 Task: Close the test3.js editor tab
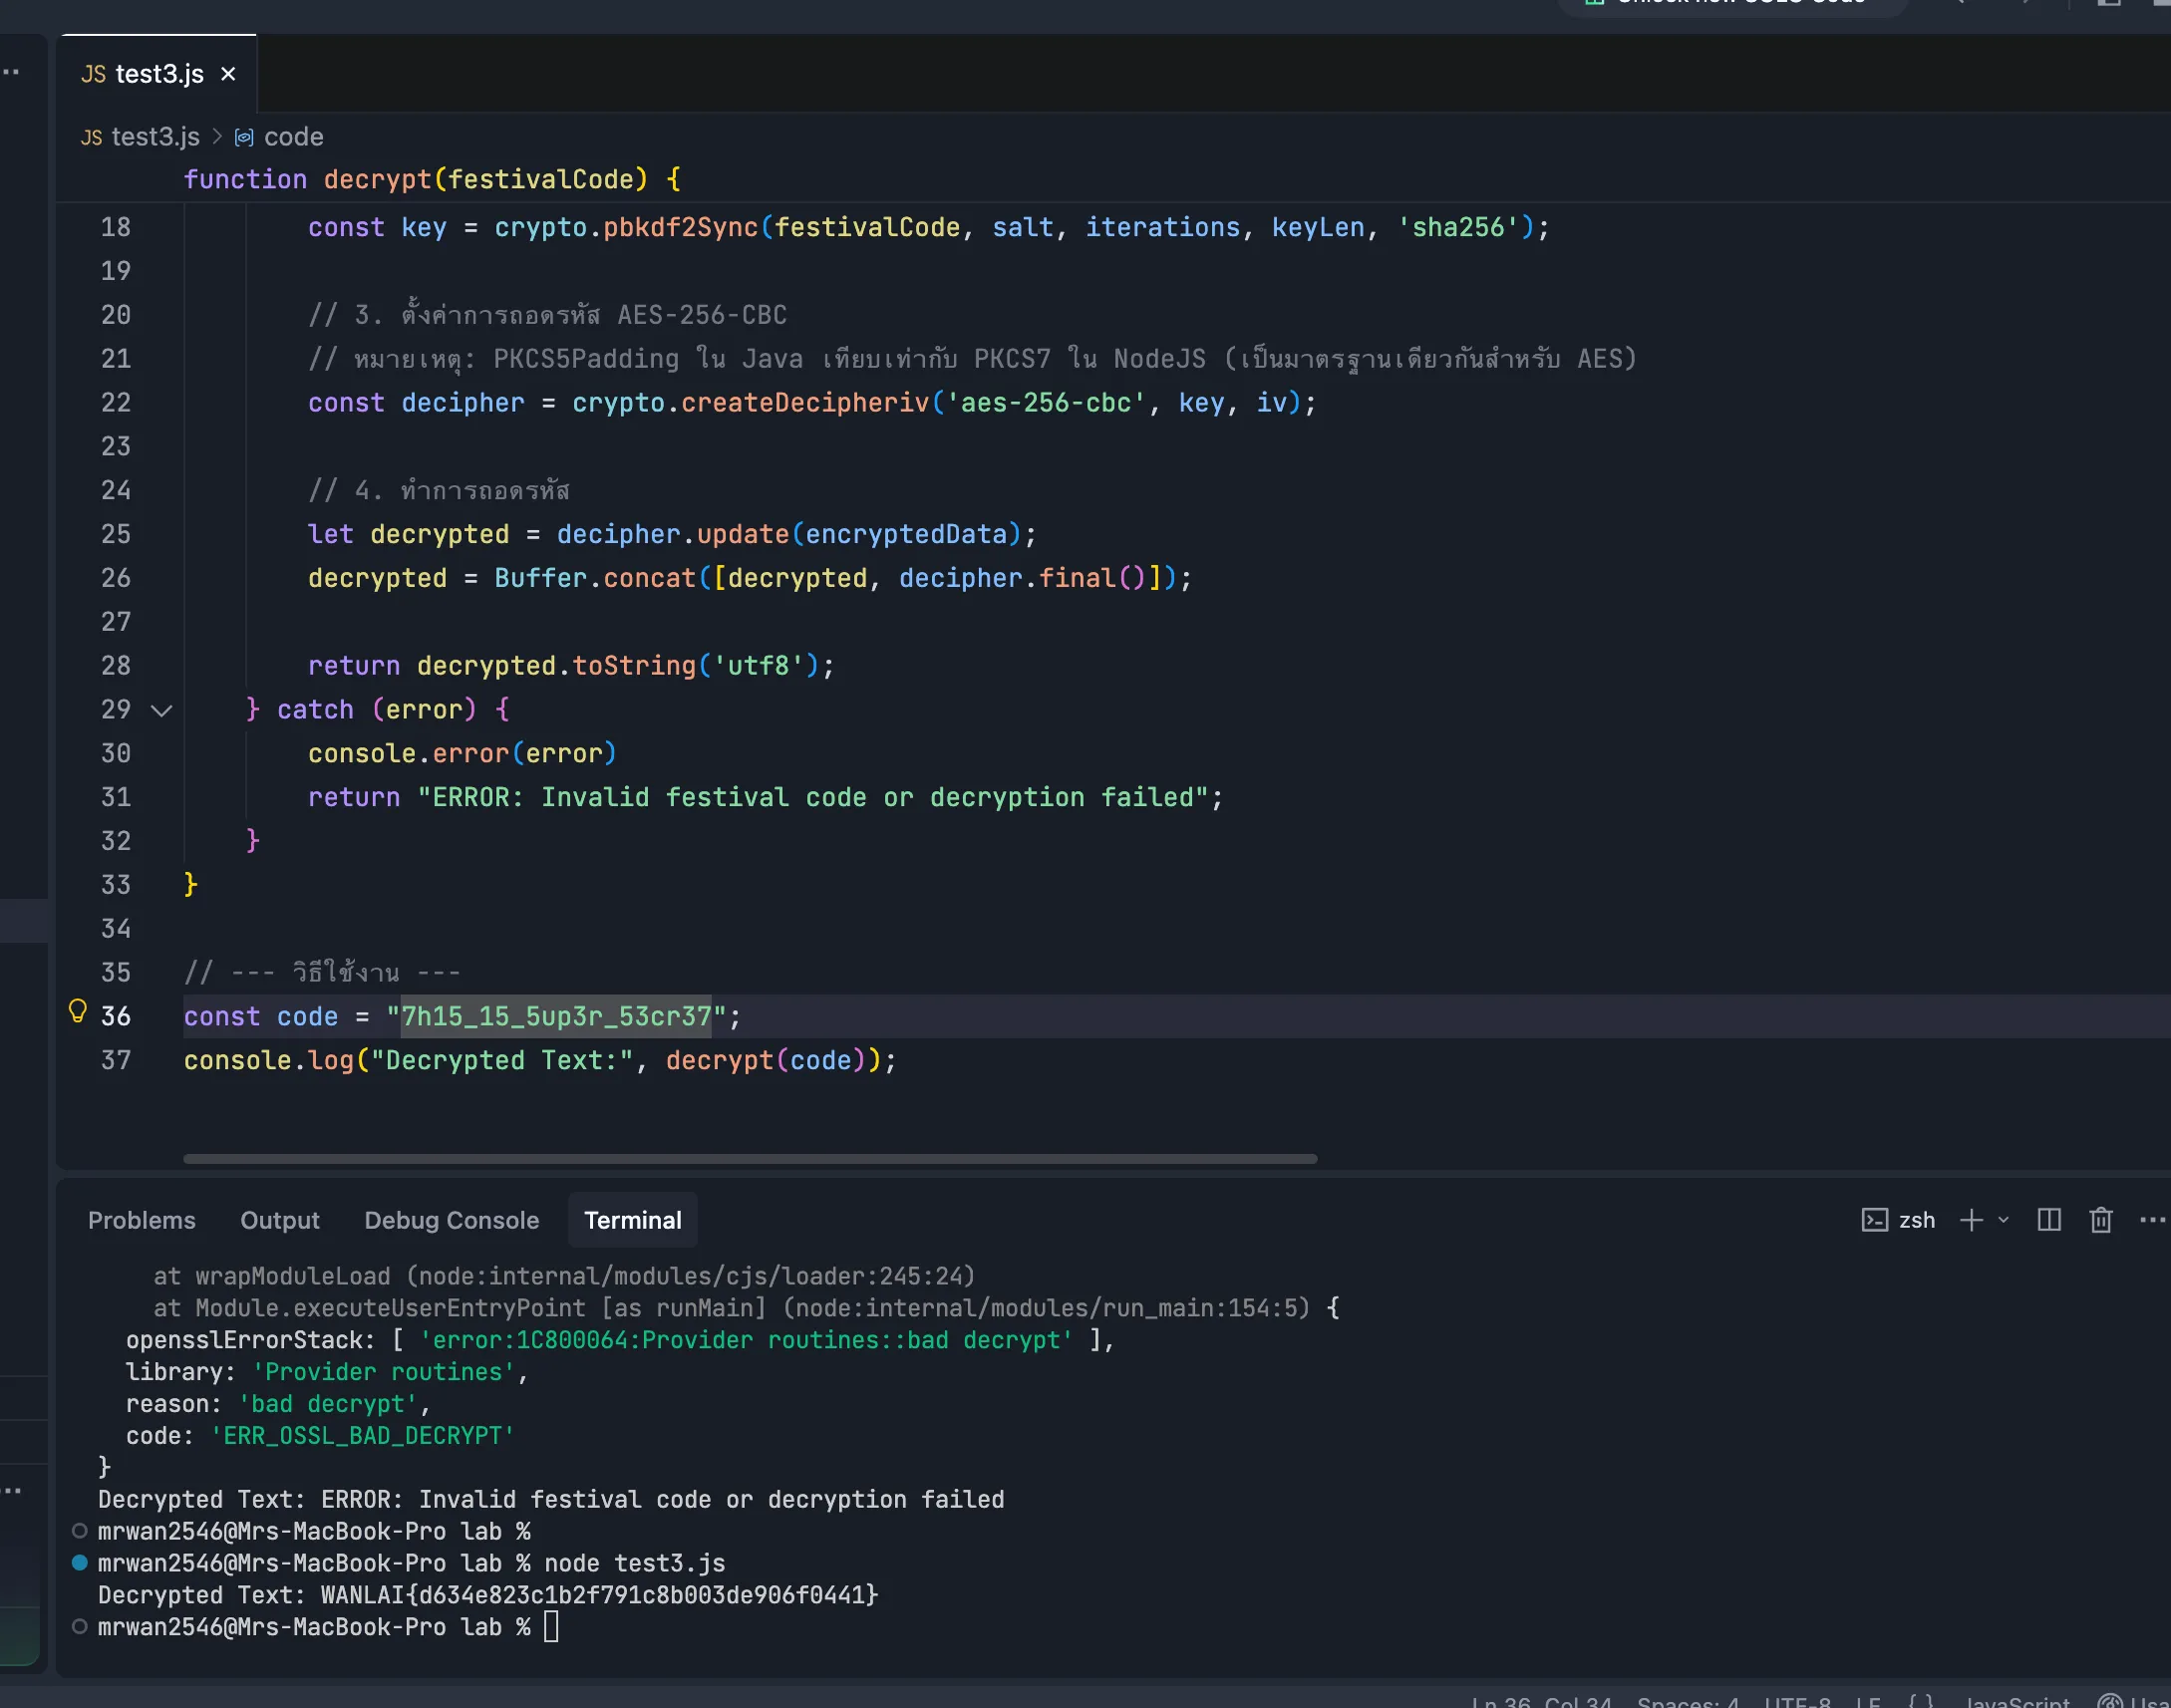point(228,74)
